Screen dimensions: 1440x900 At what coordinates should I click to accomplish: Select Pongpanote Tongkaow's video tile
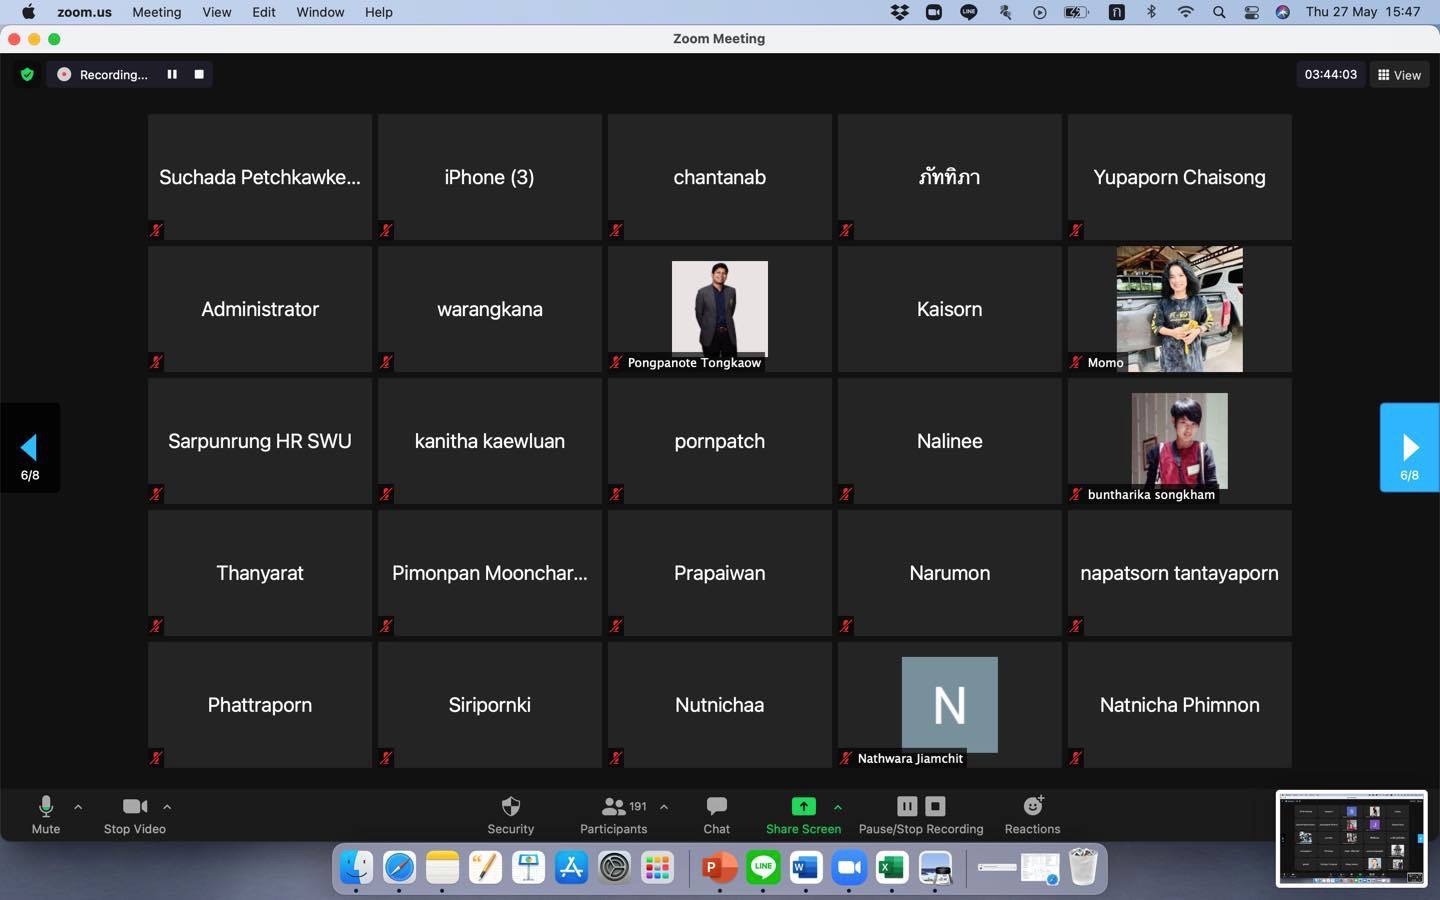719,309
